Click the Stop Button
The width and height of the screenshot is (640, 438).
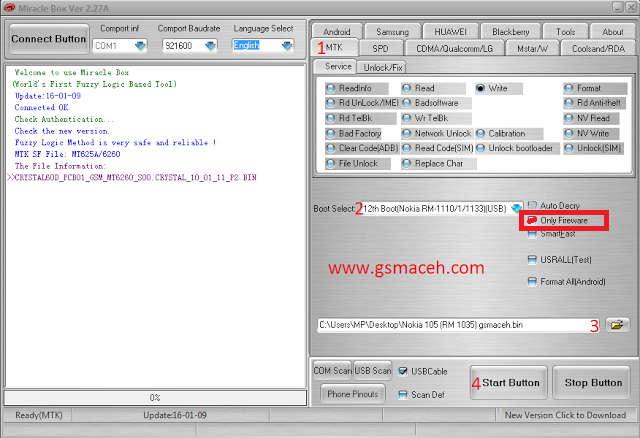[x=593, y=382]
